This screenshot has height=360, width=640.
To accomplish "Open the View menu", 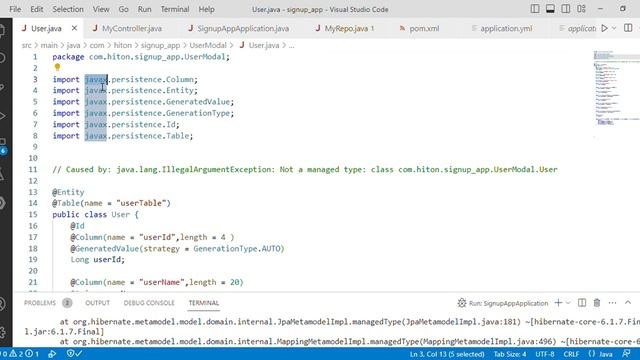I will click(x=101, y=9).
